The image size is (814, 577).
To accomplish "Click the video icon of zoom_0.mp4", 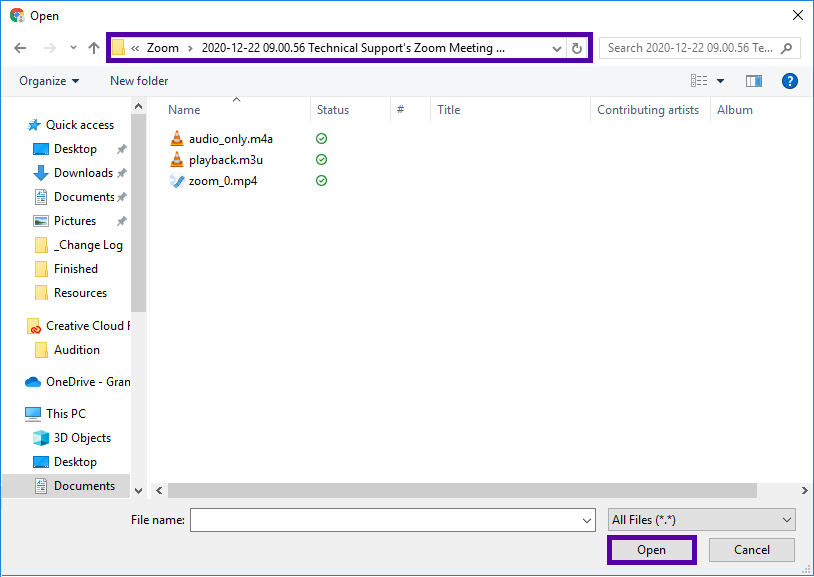I will tap(177, 181).
